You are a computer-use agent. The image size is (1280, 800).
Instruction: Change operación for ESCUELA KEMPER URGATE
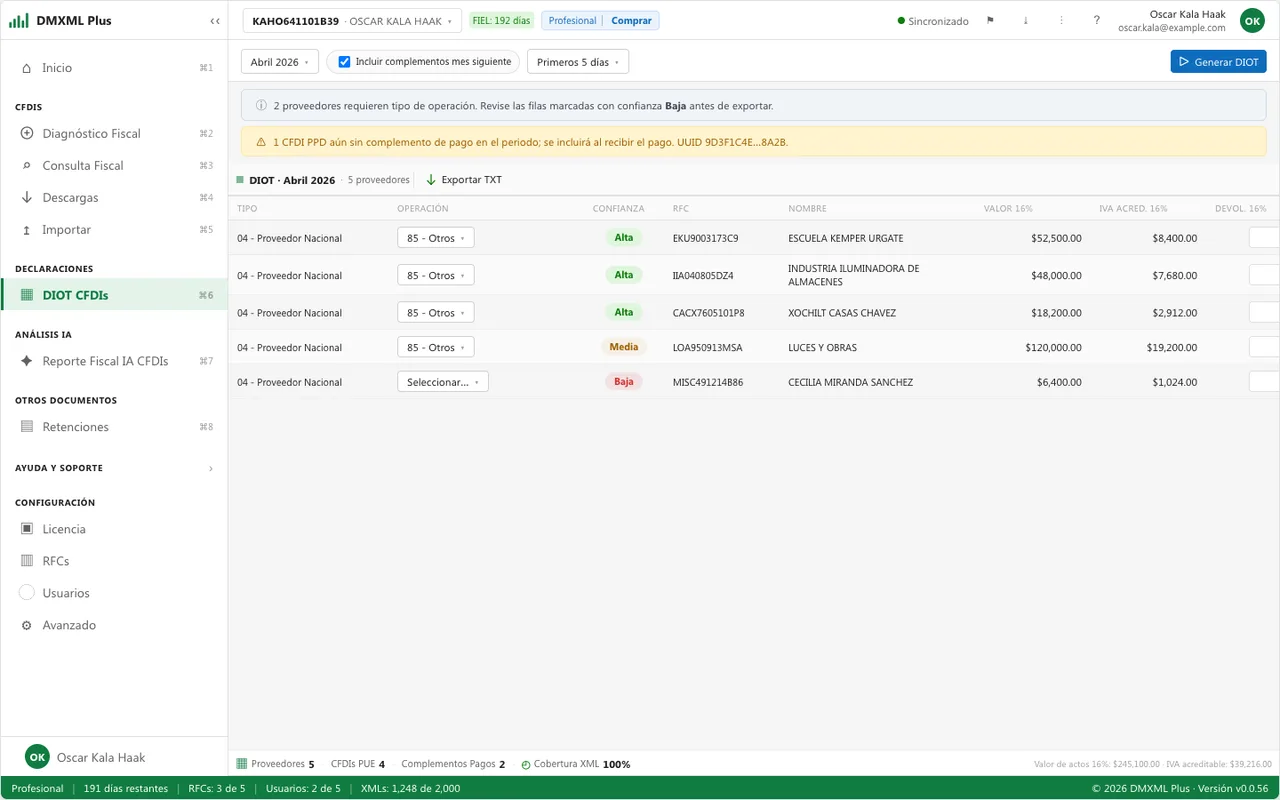click(436, 238)
